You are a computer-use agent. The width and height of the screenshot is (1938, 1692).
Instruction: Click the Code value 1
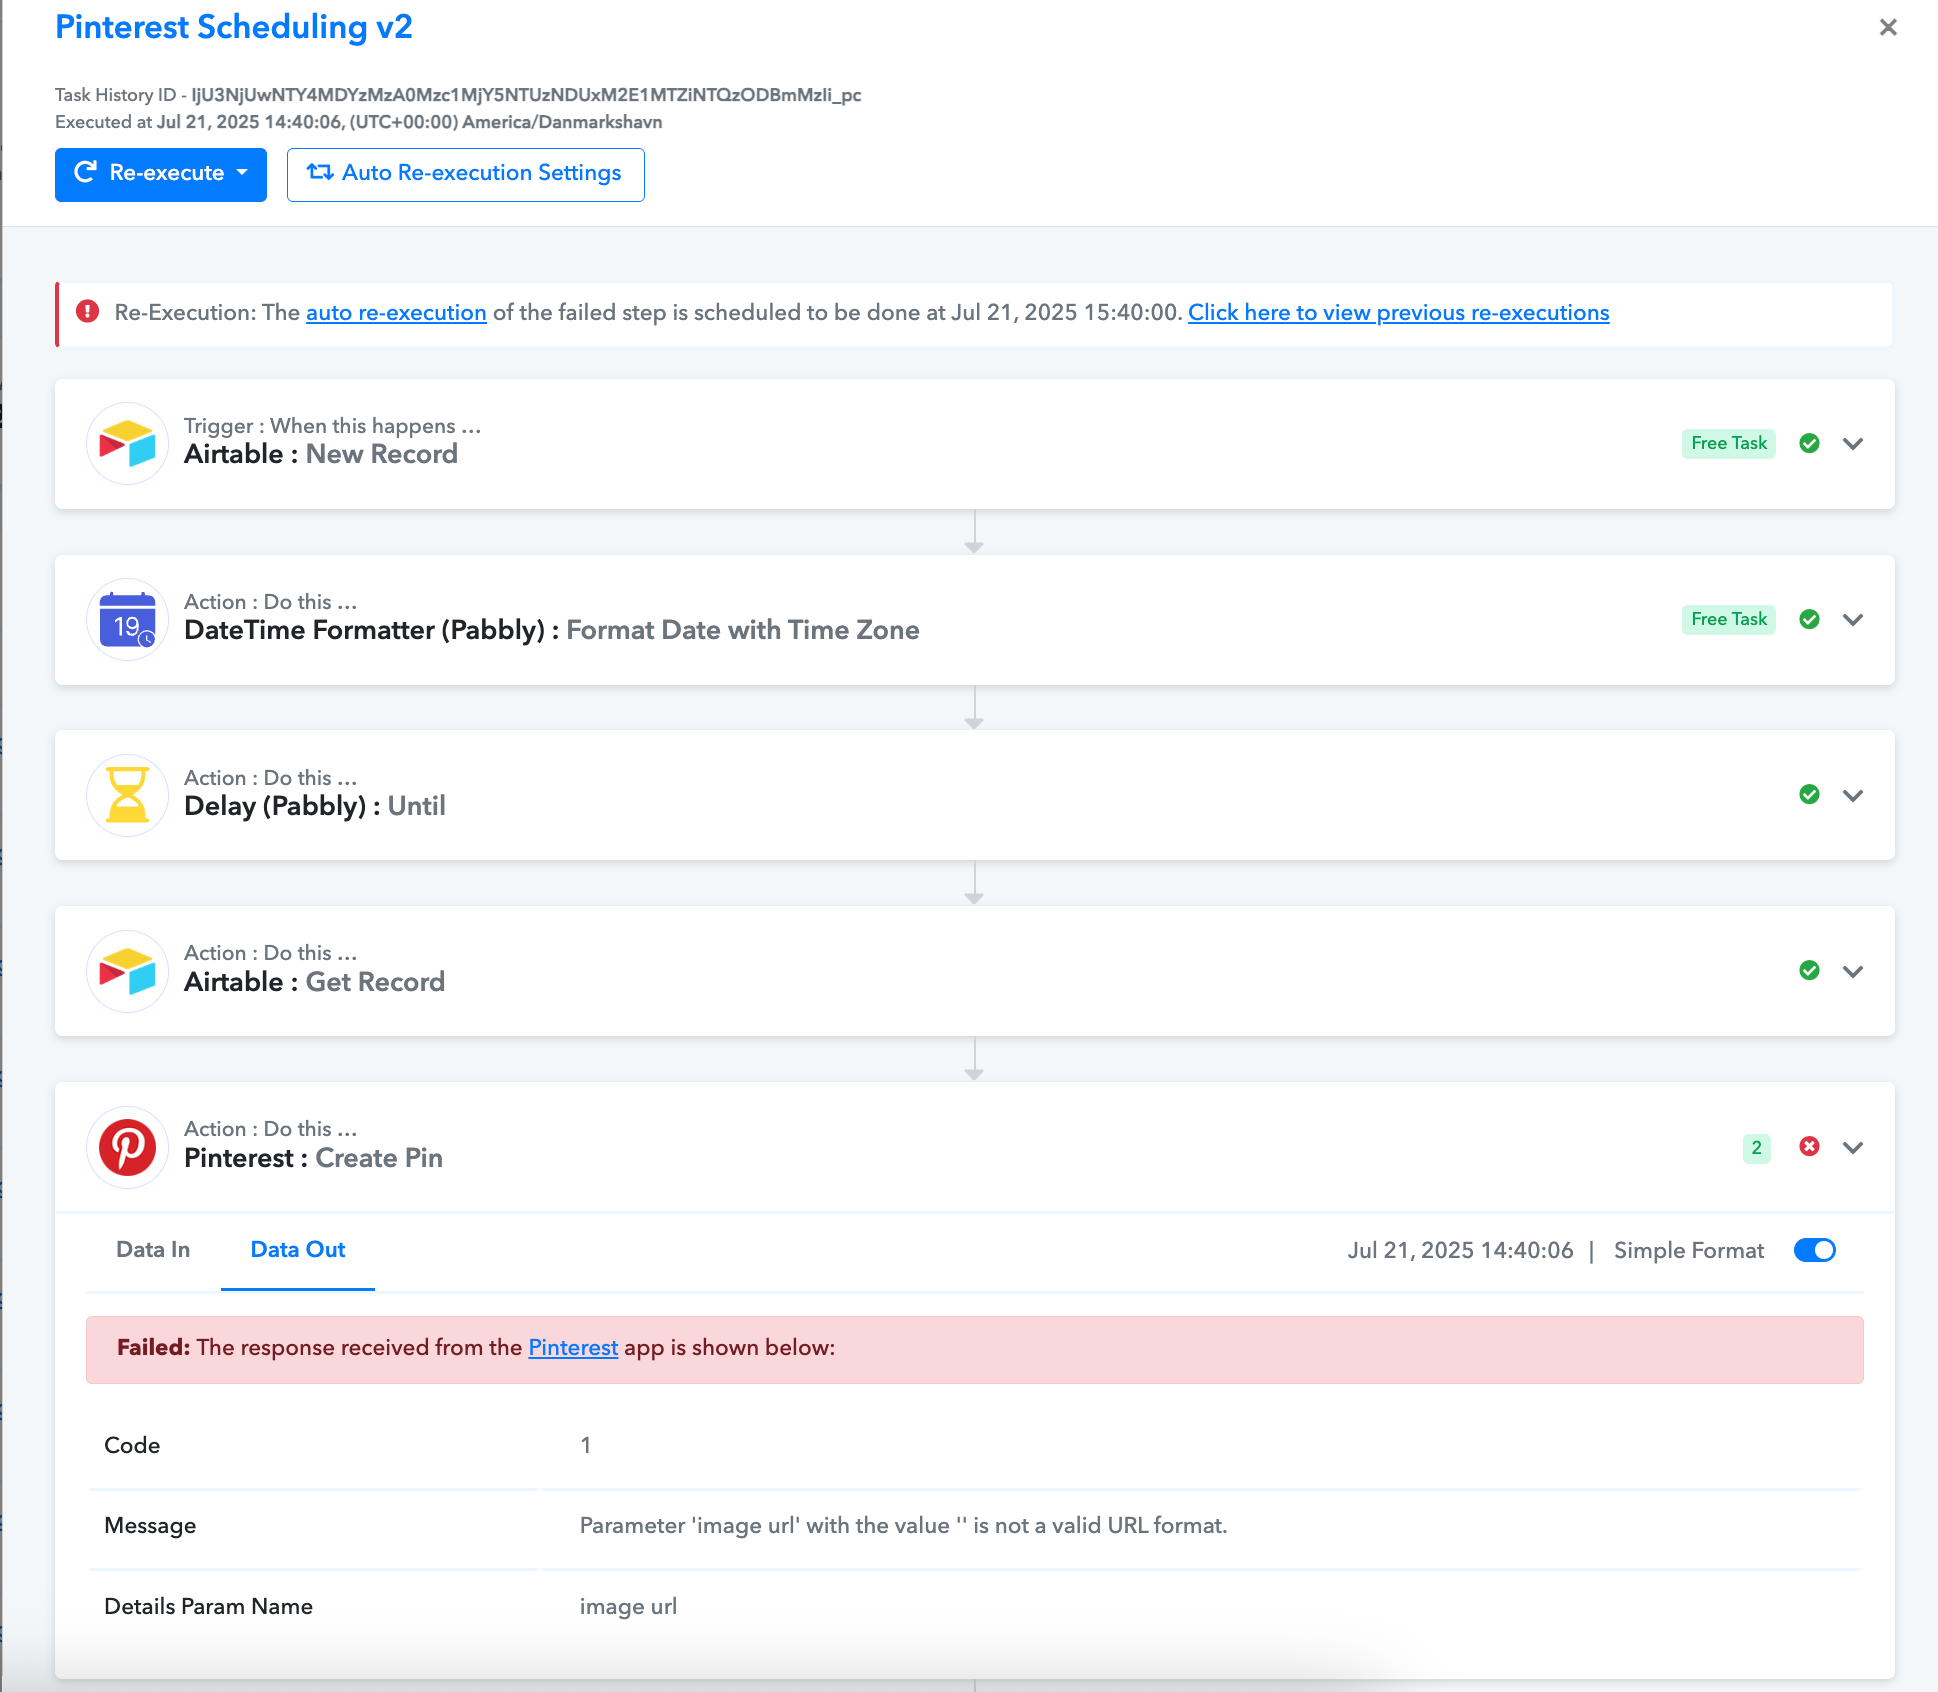coord(586,1445)
